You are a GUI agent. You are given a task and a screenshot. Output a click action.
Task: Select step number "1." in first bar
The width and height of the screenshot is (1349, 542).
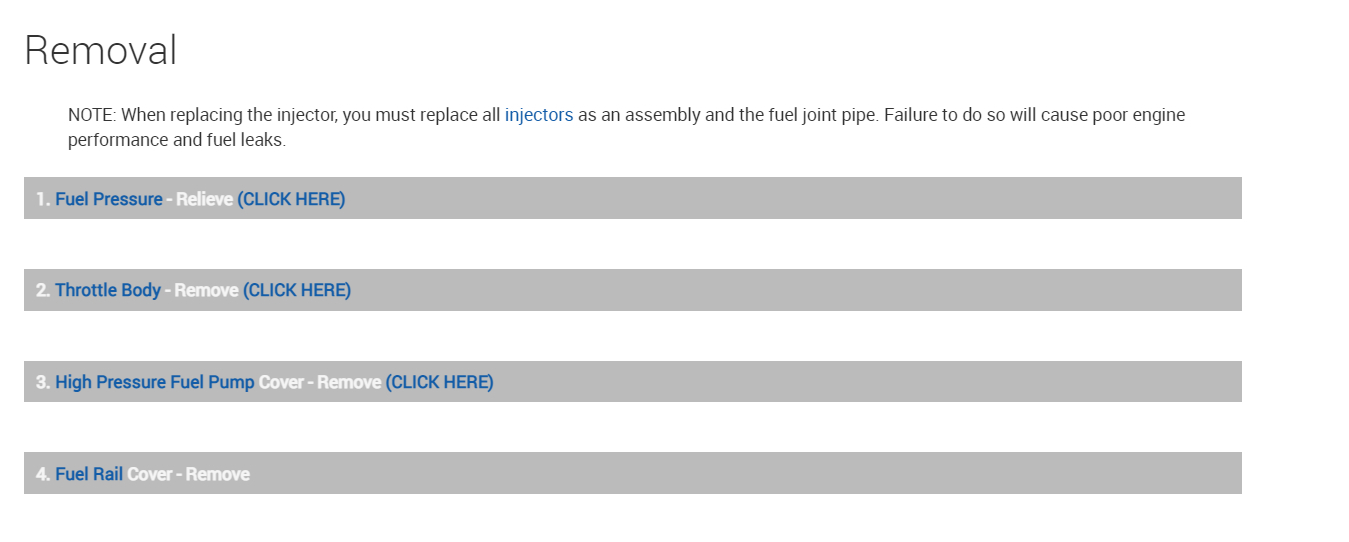(43, 199)
